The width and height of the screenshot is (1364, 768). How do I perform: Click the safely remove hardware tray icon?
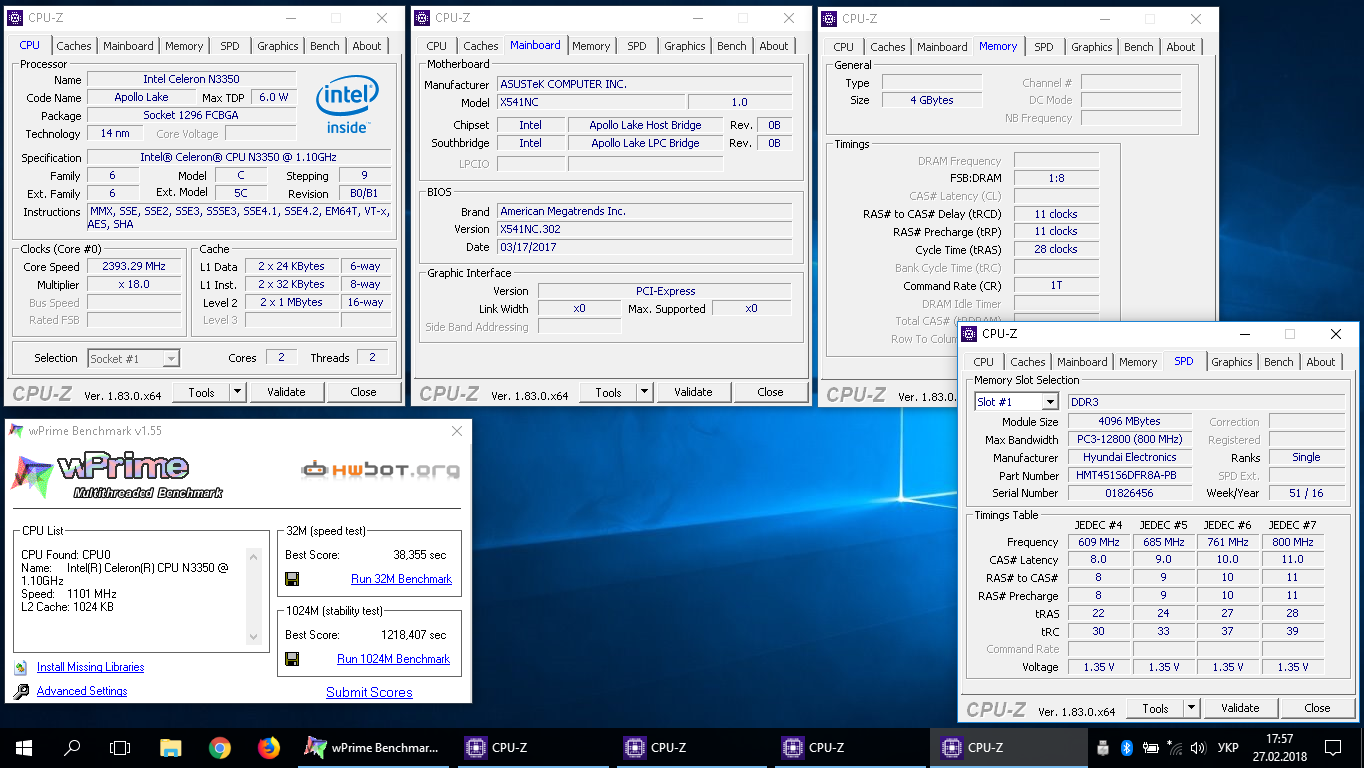tap(1102, 747)
